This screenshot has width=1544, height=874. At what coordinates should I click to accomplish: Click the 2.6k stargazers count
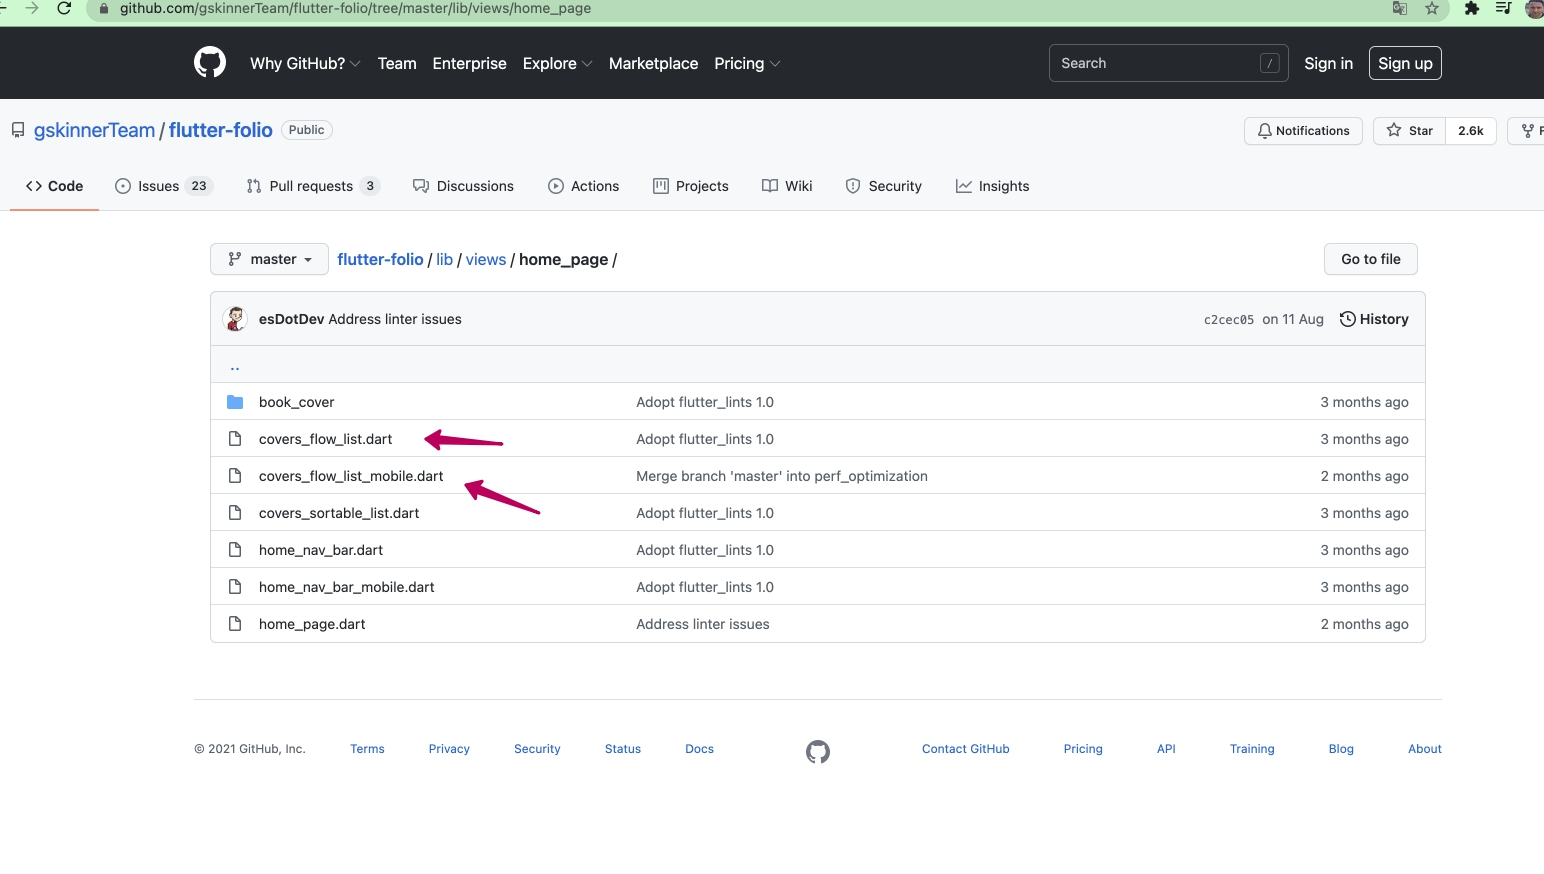click(1471, 131)
